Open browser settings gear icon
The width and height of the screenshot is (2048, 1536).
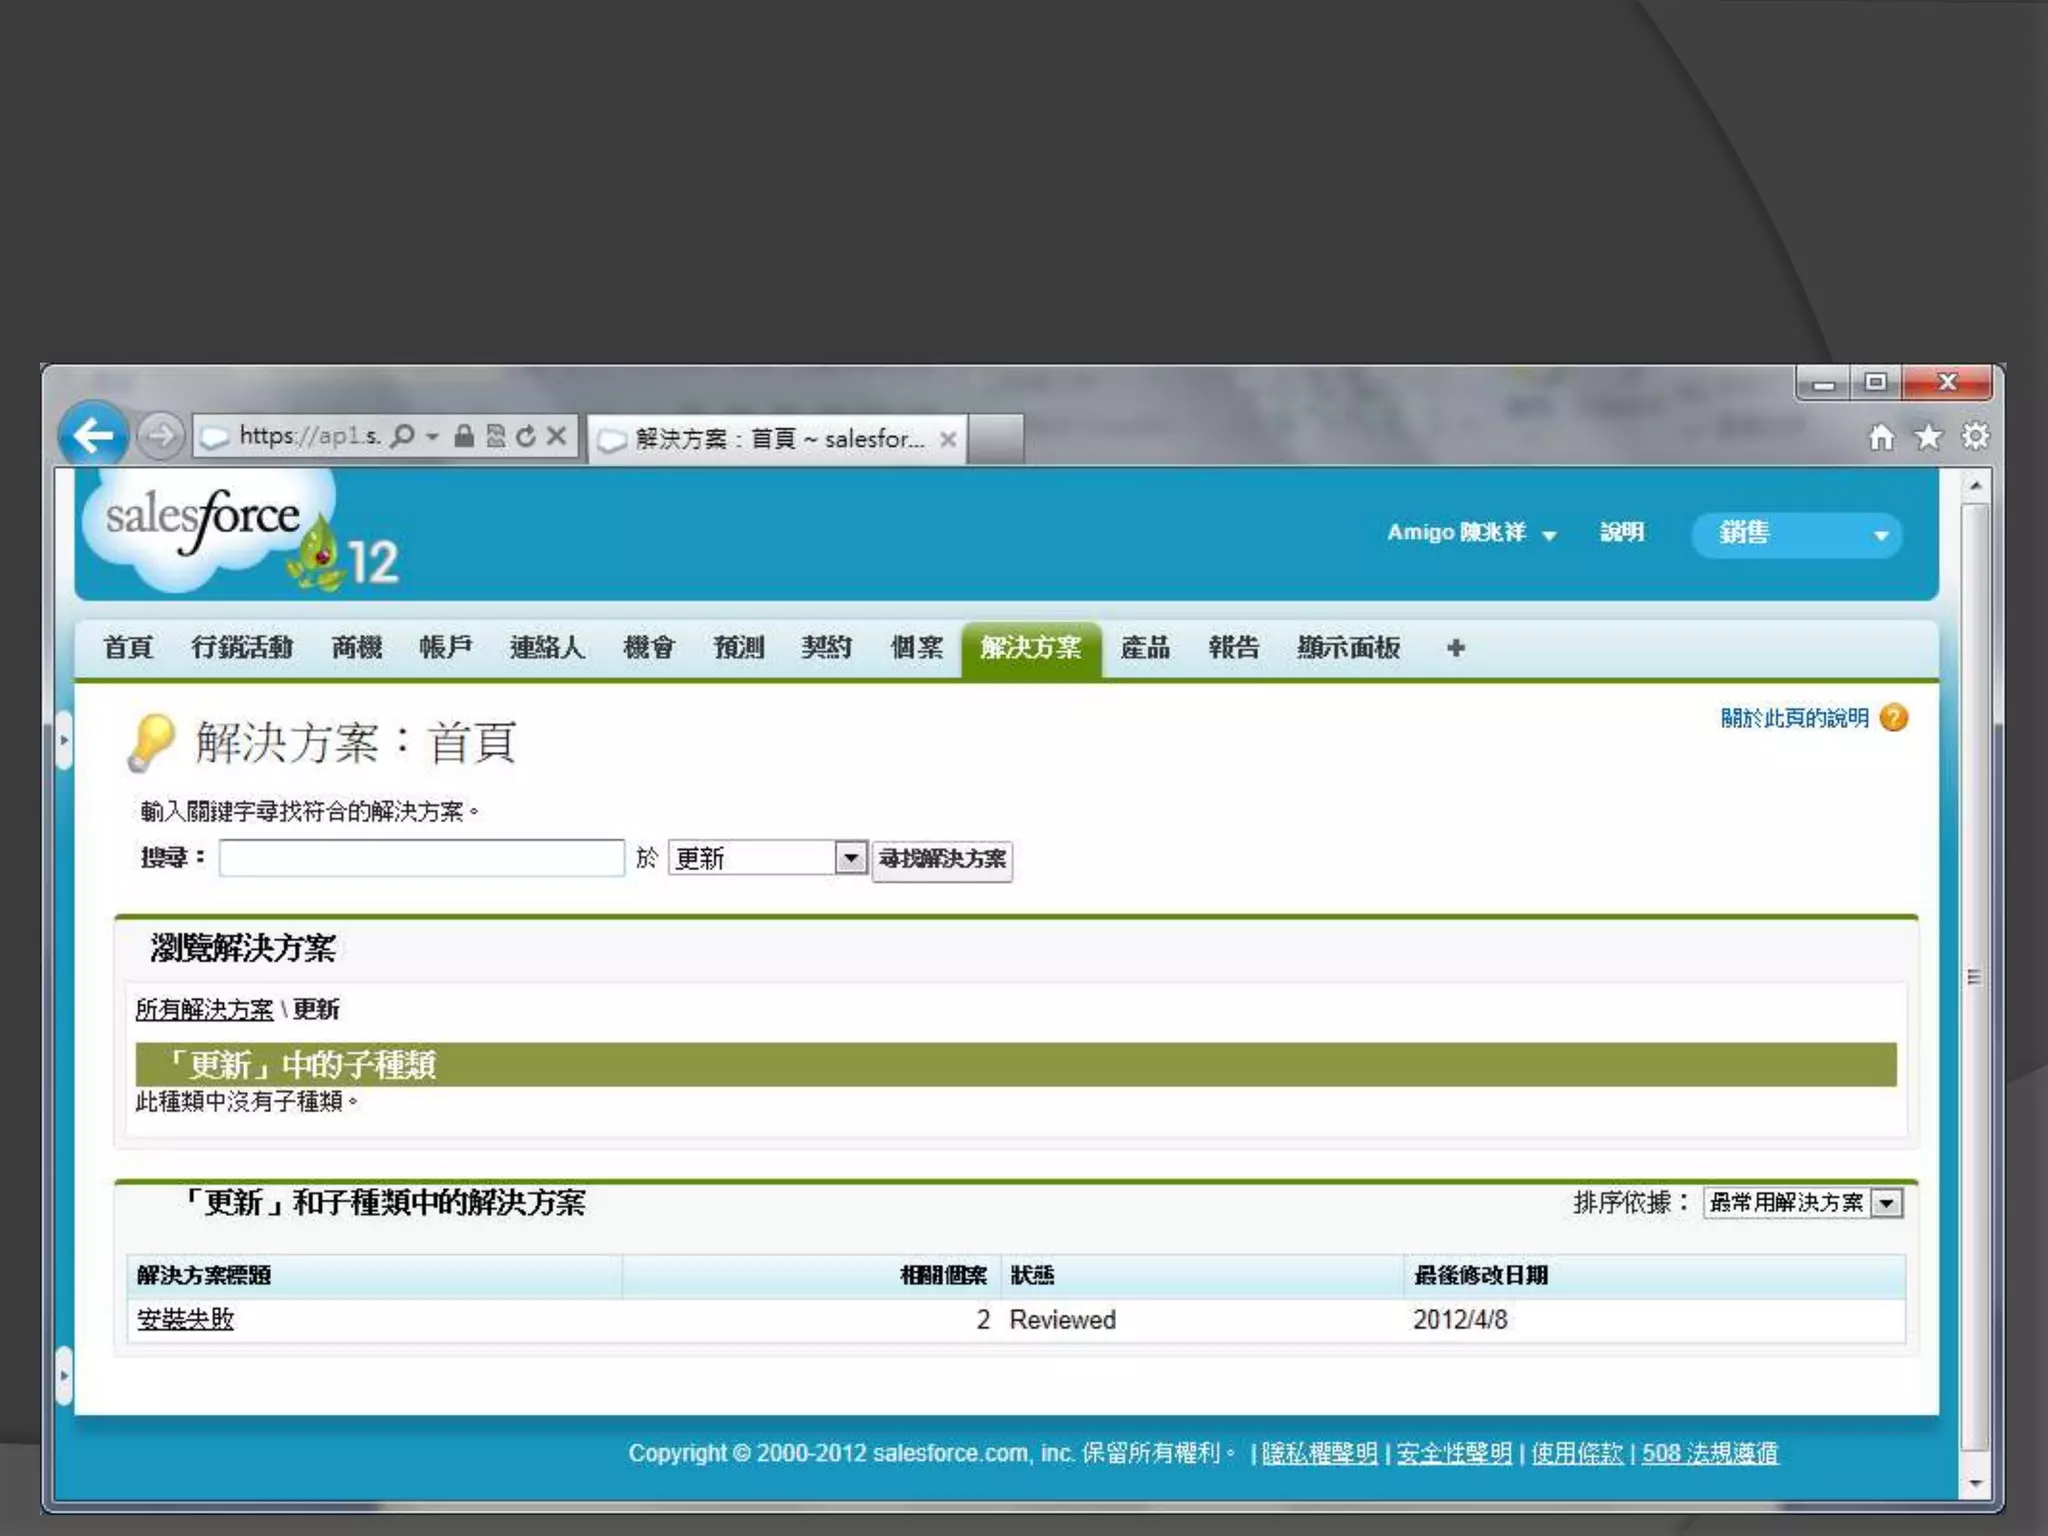(x=1975, y=437)
